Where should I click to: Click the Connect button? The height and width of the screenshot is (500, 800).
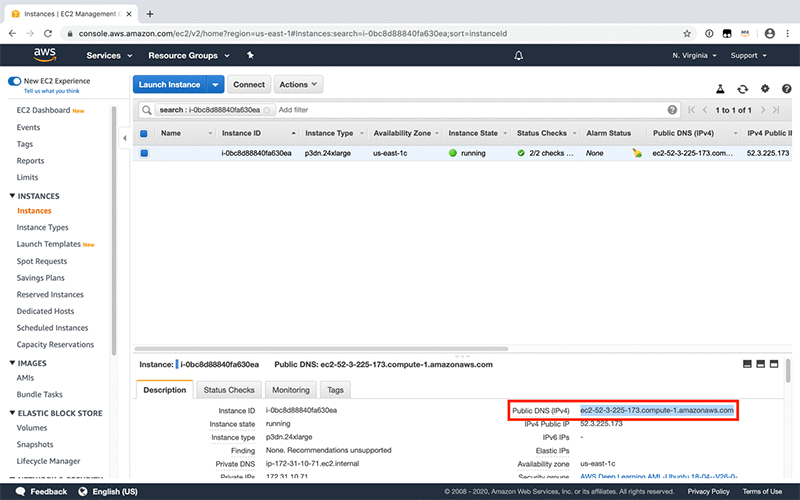249,85
